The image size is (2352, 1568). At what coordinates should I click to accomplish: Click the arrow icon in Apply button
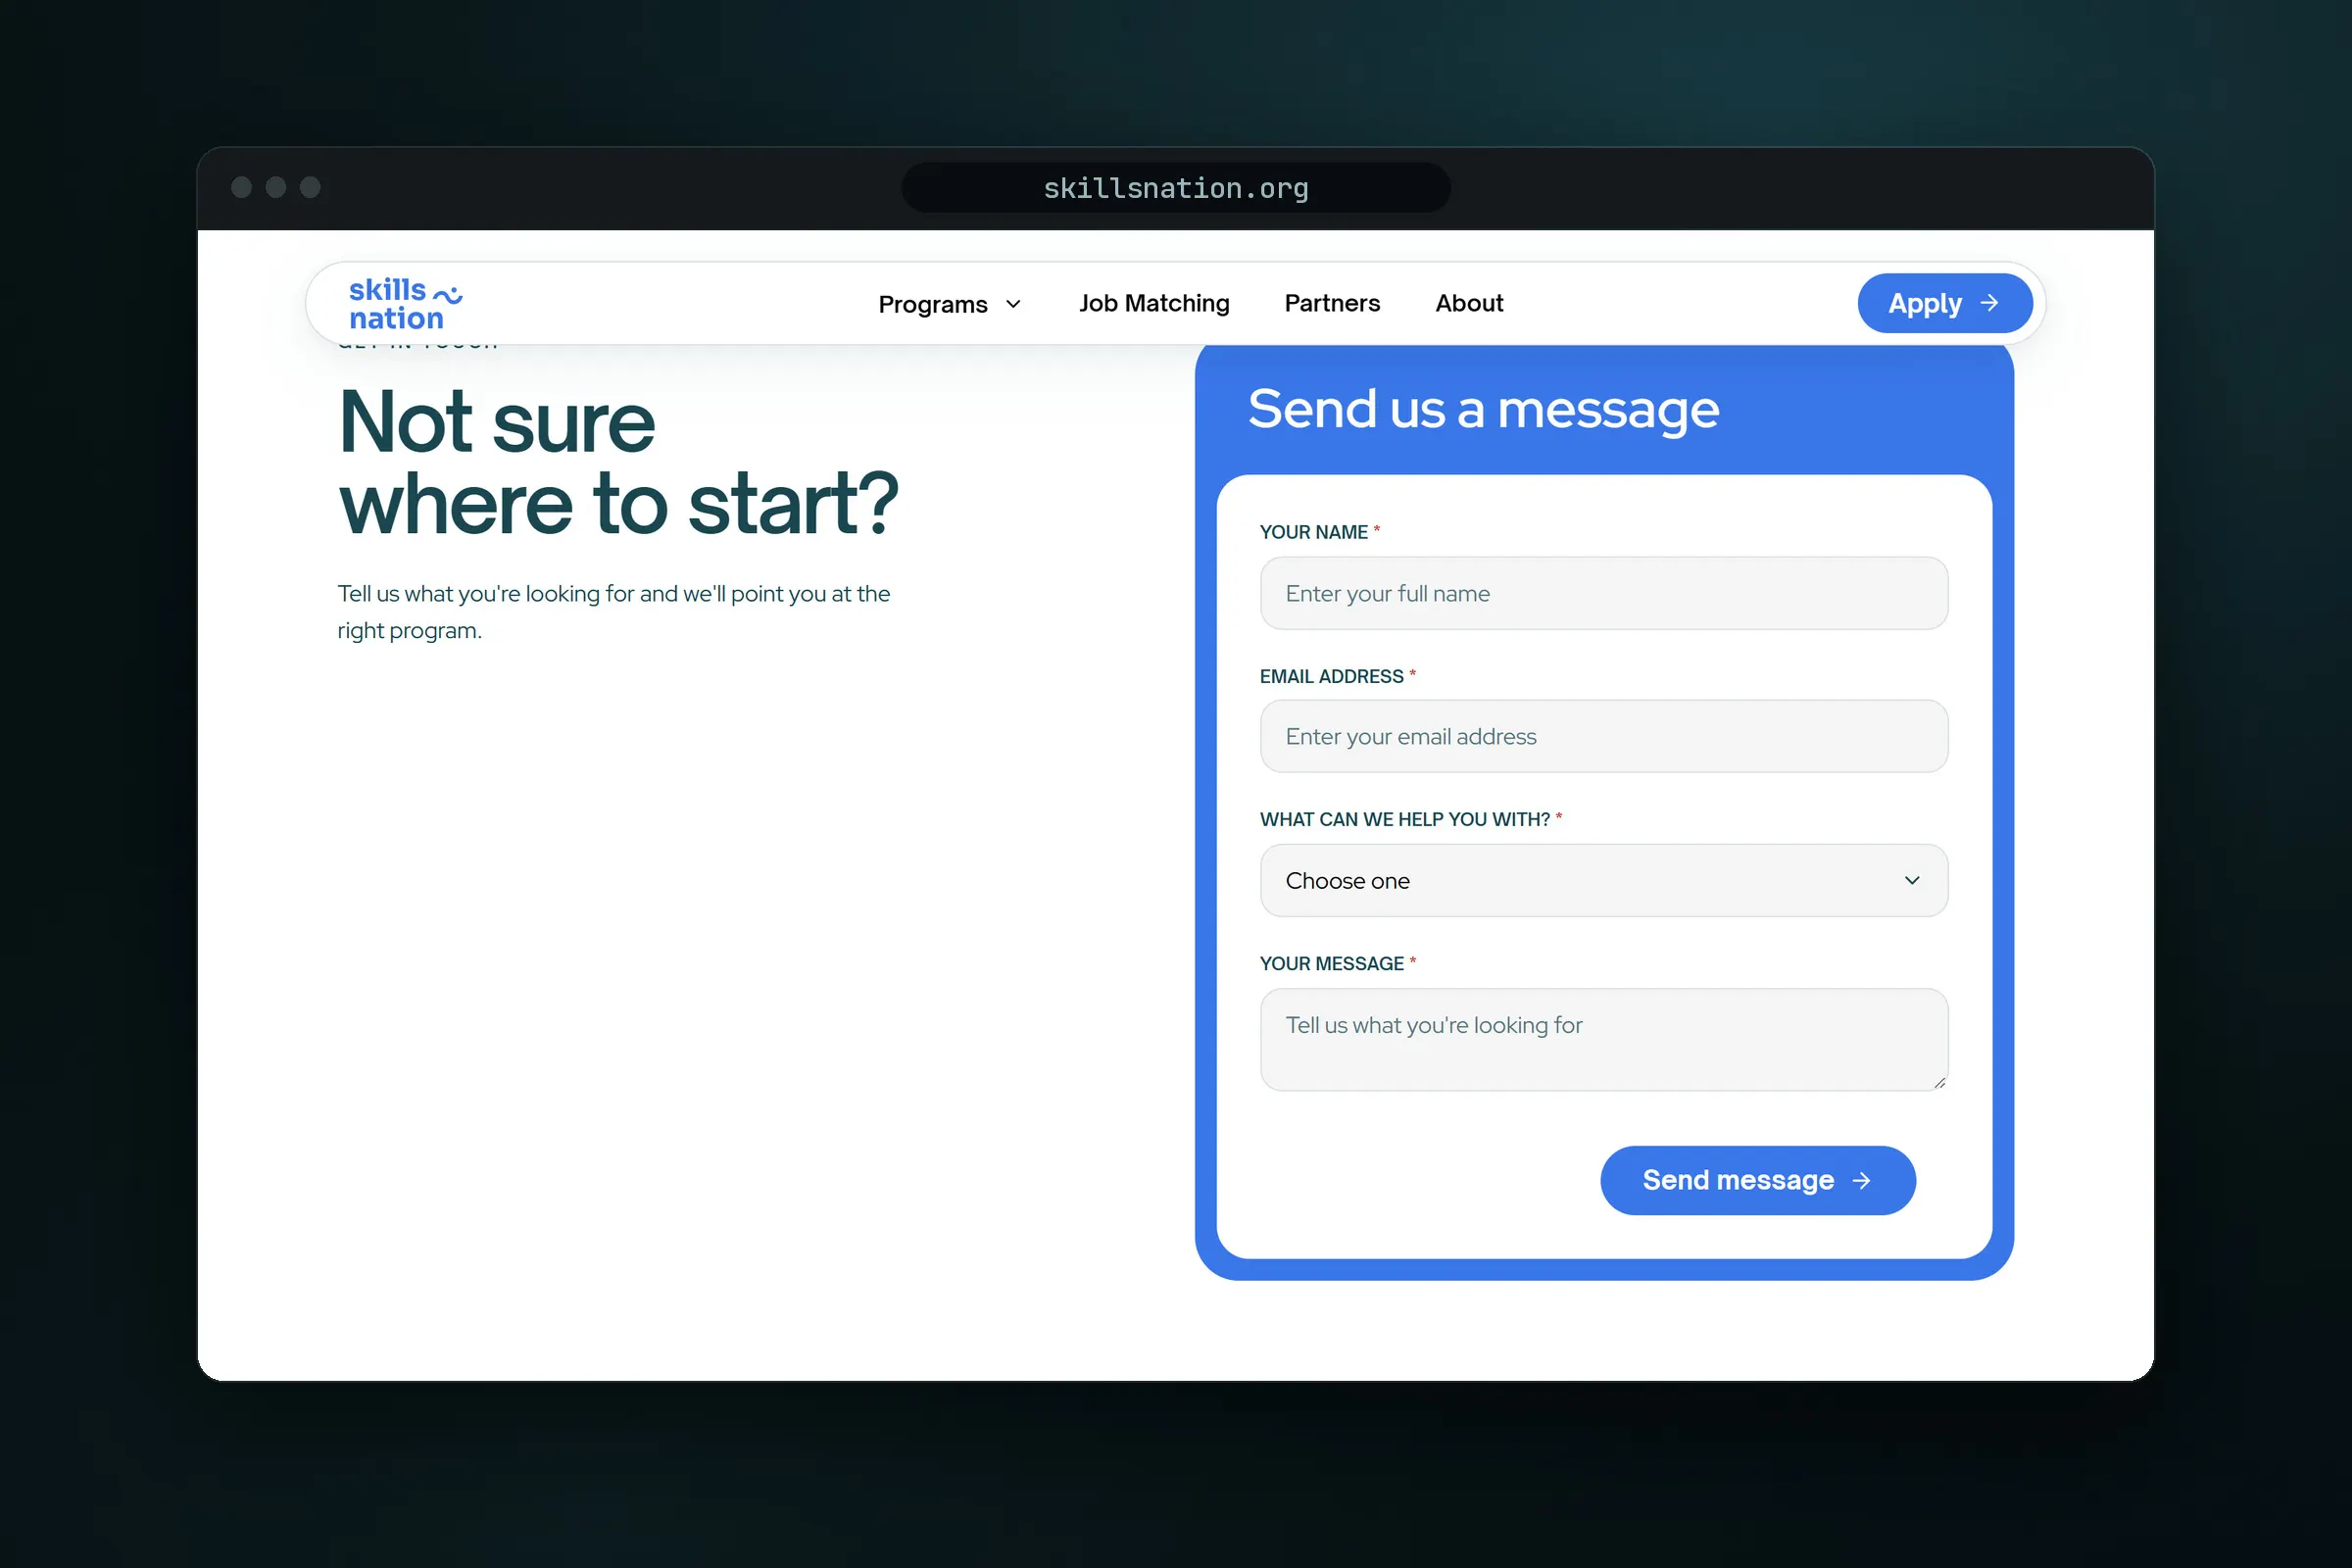1989,303
